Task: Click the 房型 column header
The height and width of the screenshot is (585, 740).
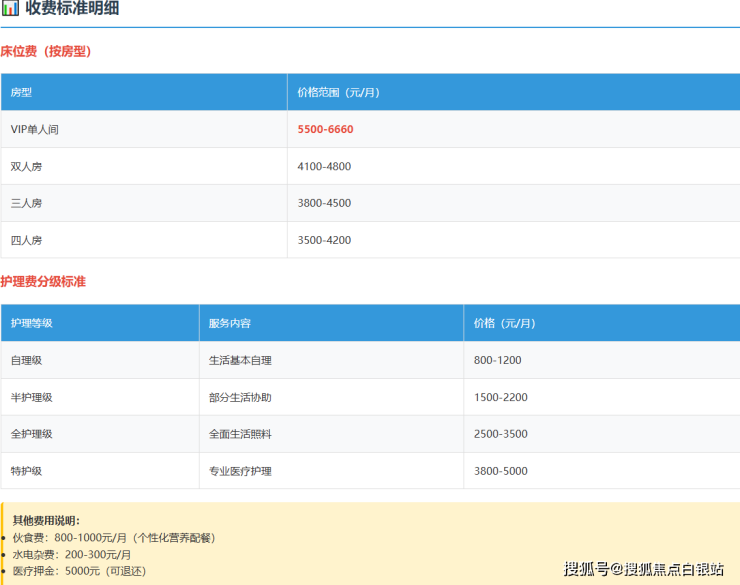Action: pyautogui.click(x=22, y=92)
